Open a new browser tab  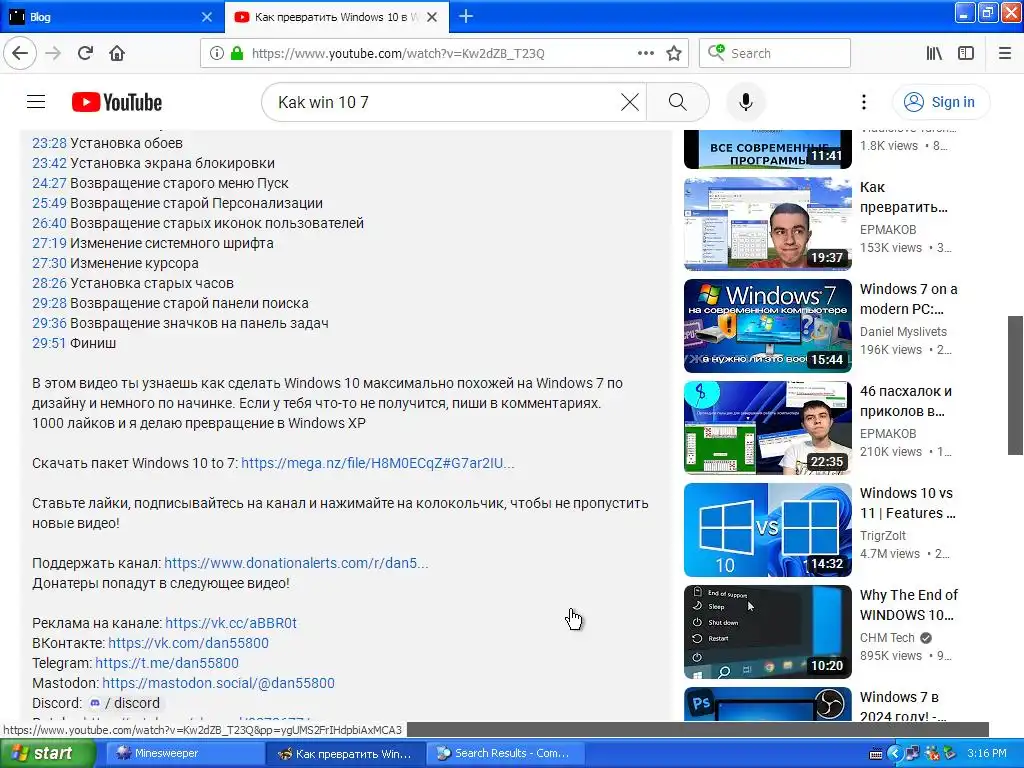(x=466, y=16)
